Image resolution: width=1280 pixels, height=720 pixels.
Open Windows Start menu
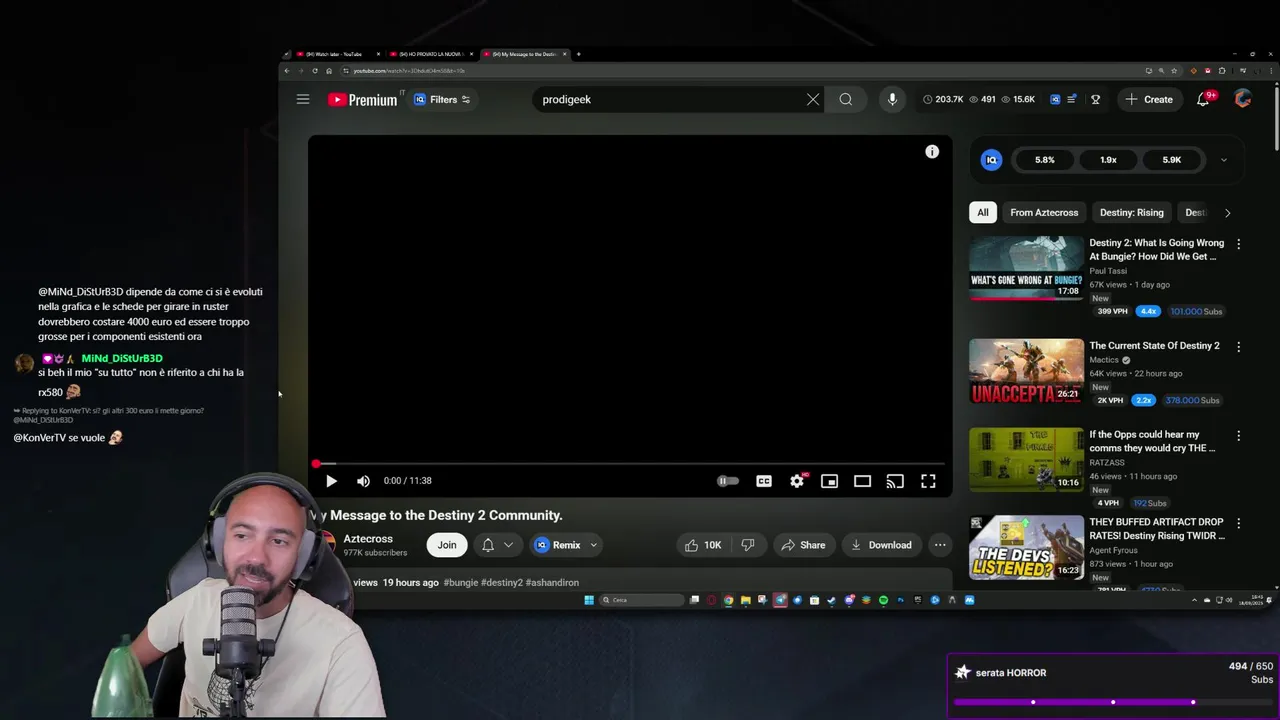point(589,600)
